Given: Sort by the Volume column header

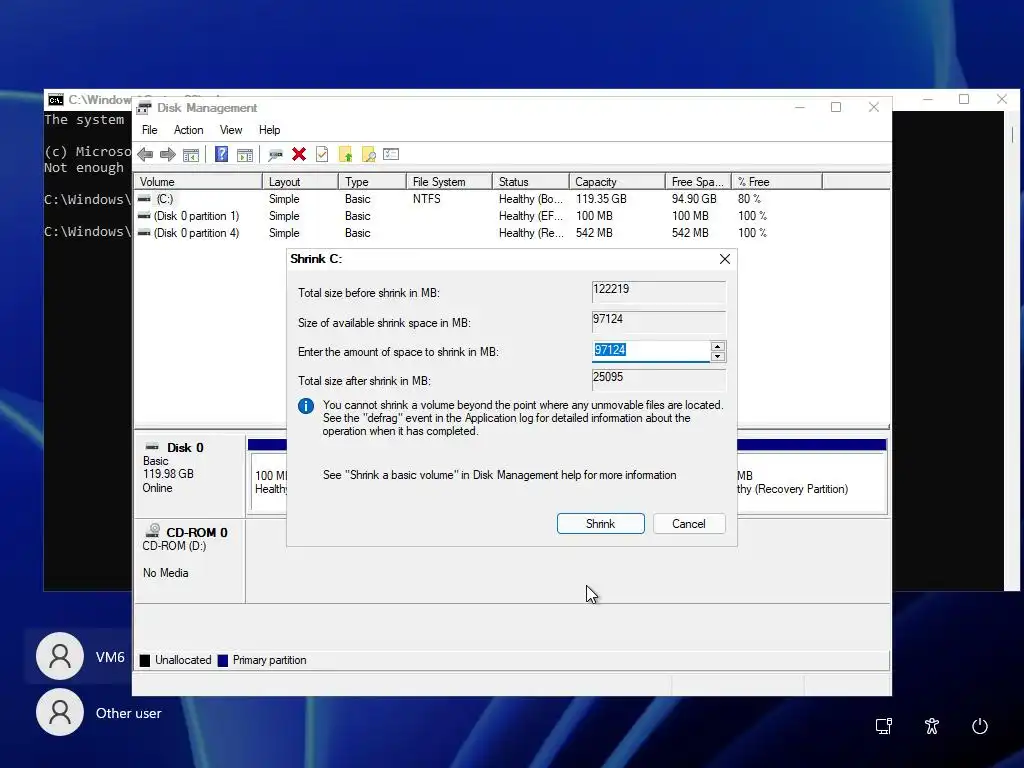Looking at the screenshot, I should coord(199,182).
